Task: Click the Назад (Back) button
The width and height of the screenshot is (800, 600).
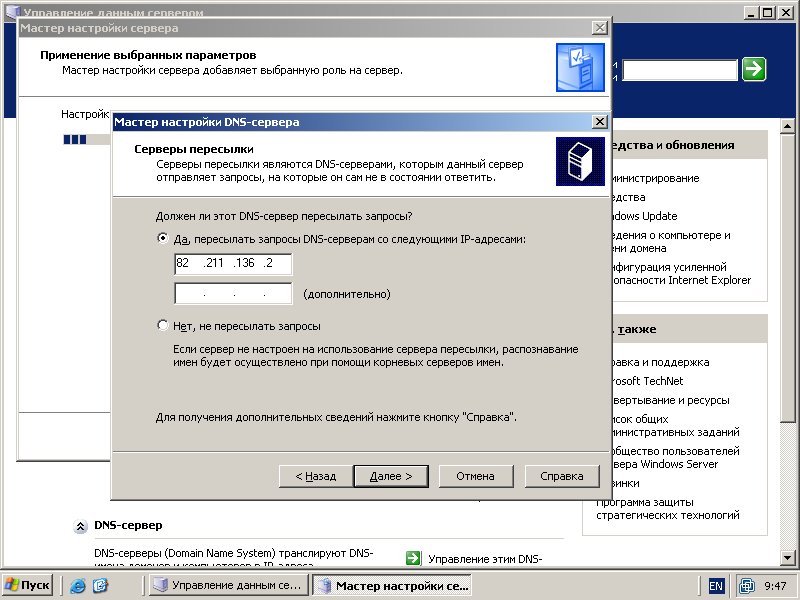Action: coord(315,476)
